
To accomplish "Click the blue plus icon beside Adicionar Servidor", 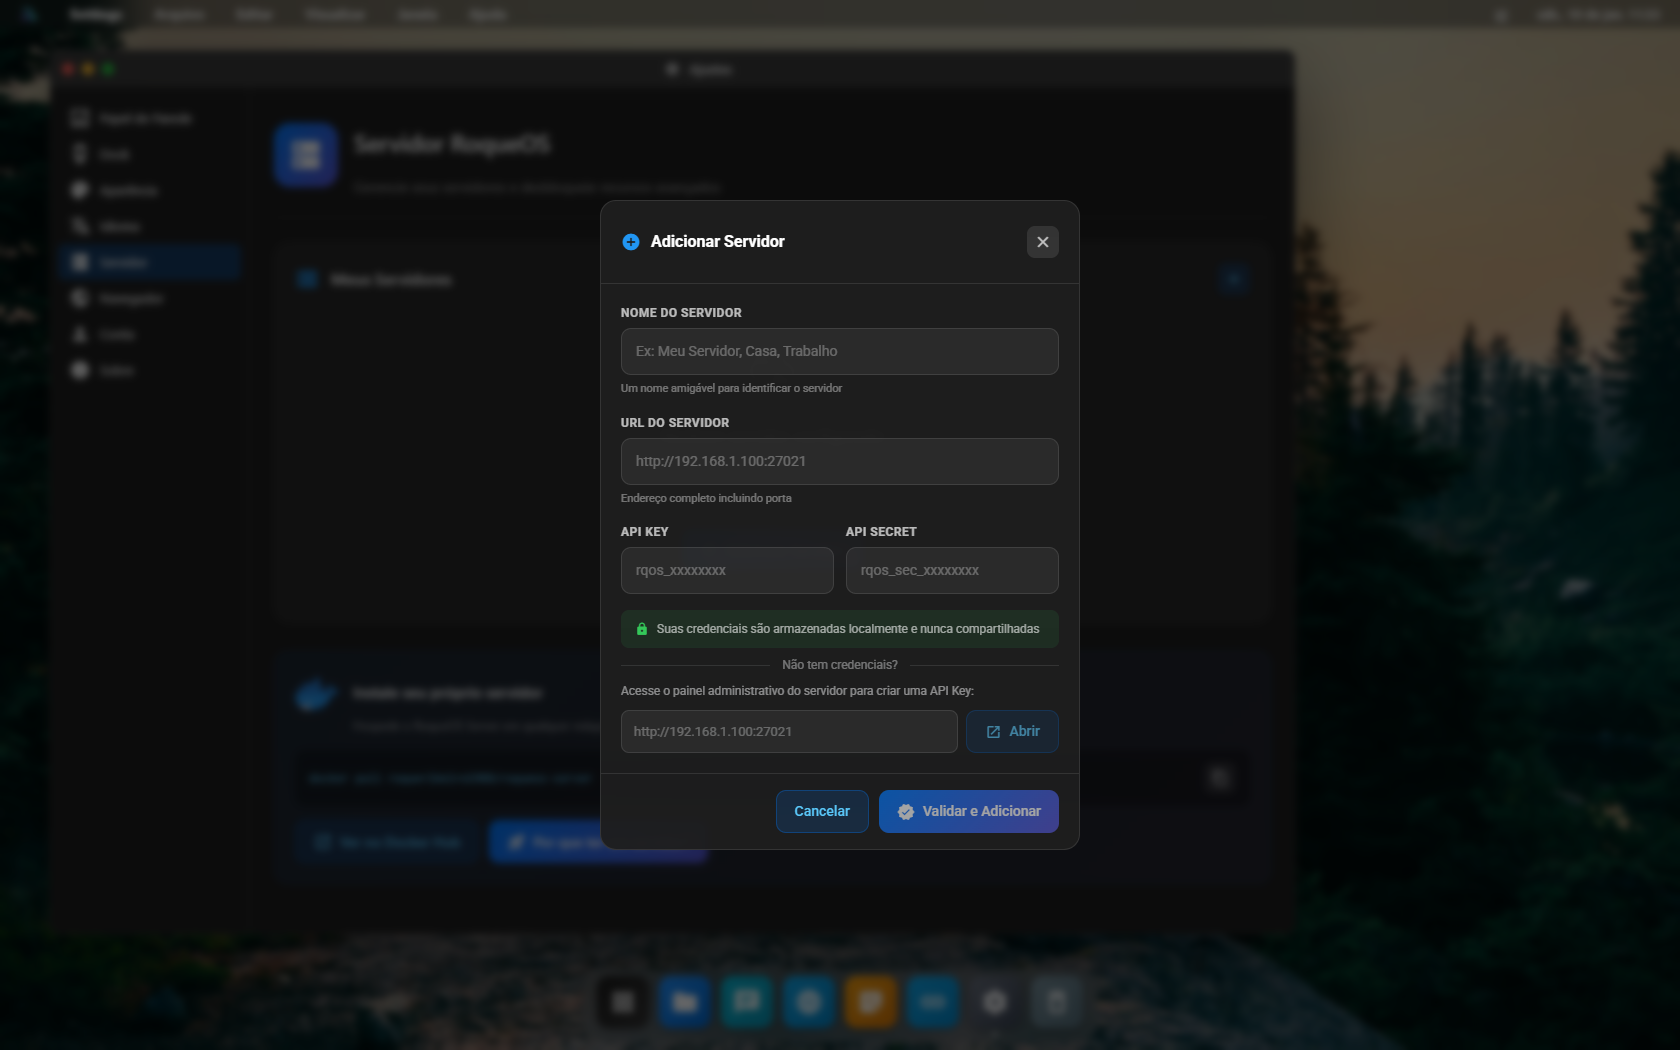I will click(x=631, y=242).
